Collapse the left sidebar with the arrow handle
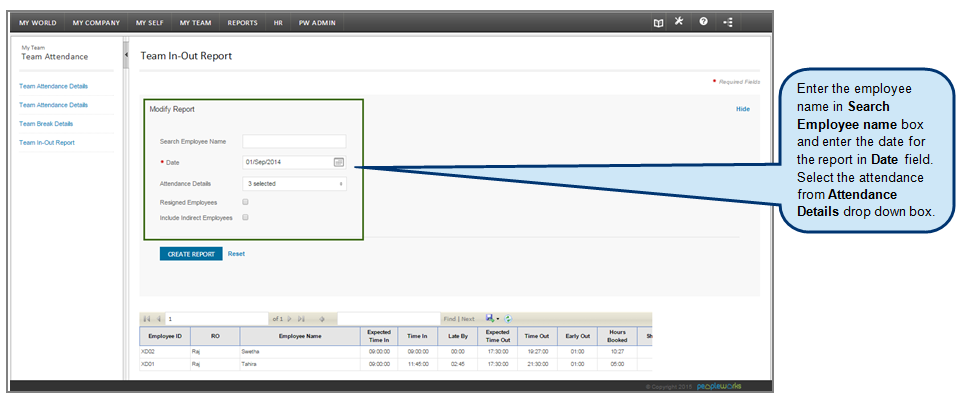Viewport: 961px width, 396px height. [x=126, y=55]
